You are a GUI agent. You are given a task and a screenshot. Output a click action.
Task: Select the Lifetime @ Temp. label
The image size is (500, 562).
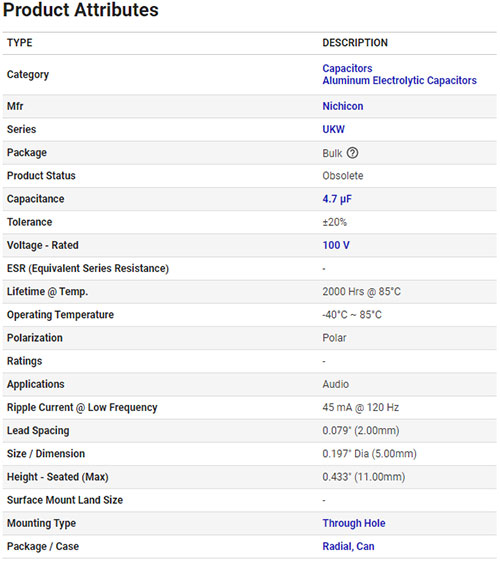(x=47, y=291)
